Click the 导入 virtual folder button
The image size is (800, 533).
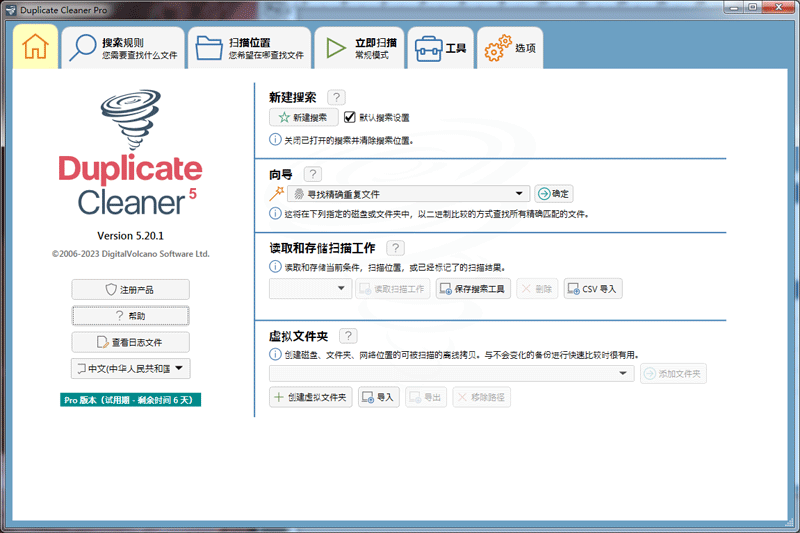coord(379,397)
